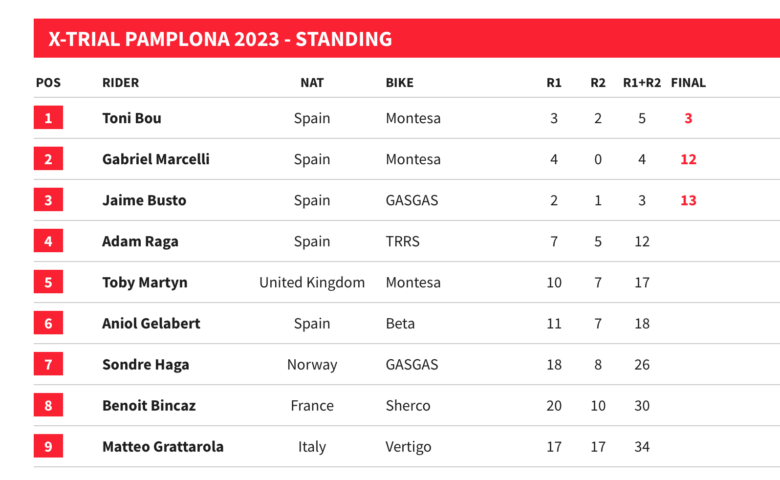Click the R1+R2 column header

click(x=642, y=83)
